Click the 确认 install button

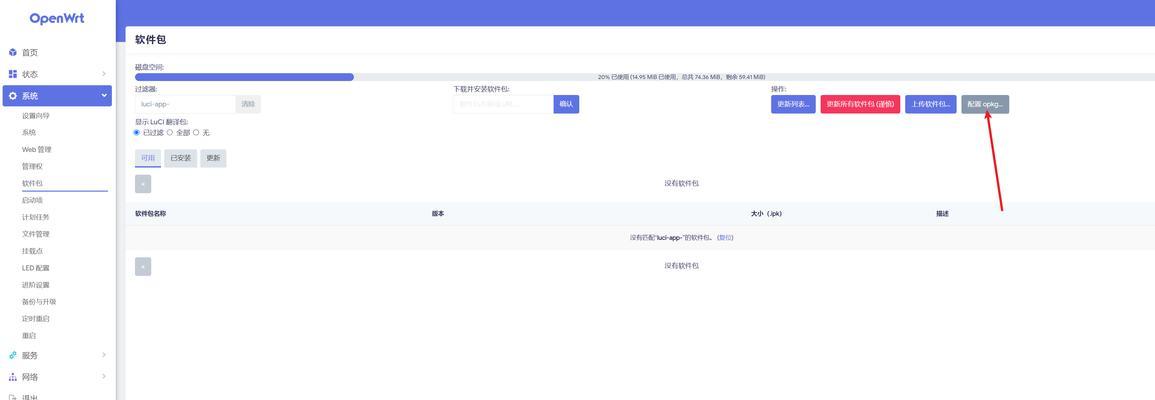click(566, 104)
